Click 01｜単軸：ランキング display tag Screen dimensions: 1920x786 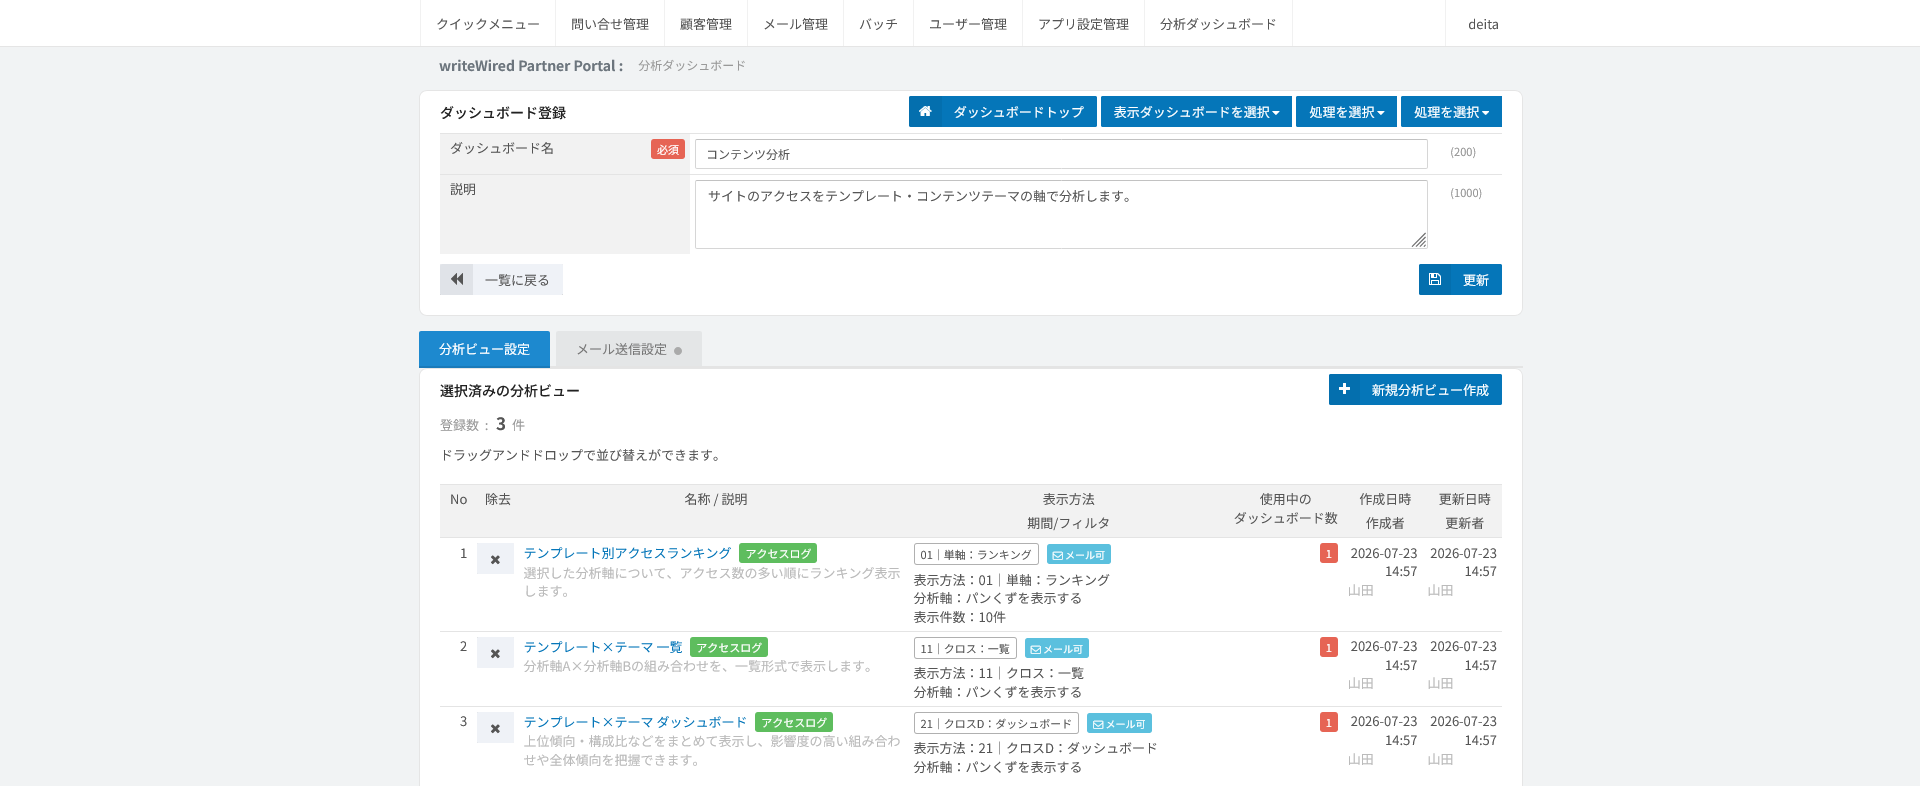[x=976, y=555]
